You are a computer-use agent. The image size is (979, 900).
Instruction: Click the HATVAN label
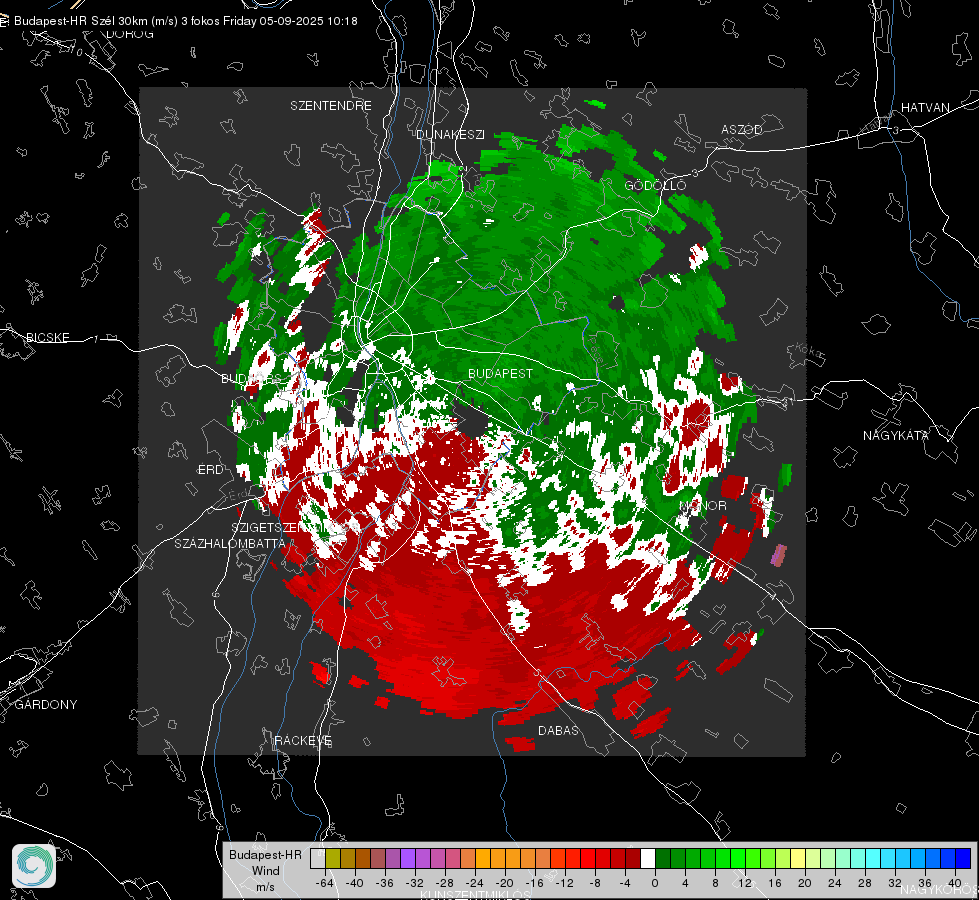925,107
